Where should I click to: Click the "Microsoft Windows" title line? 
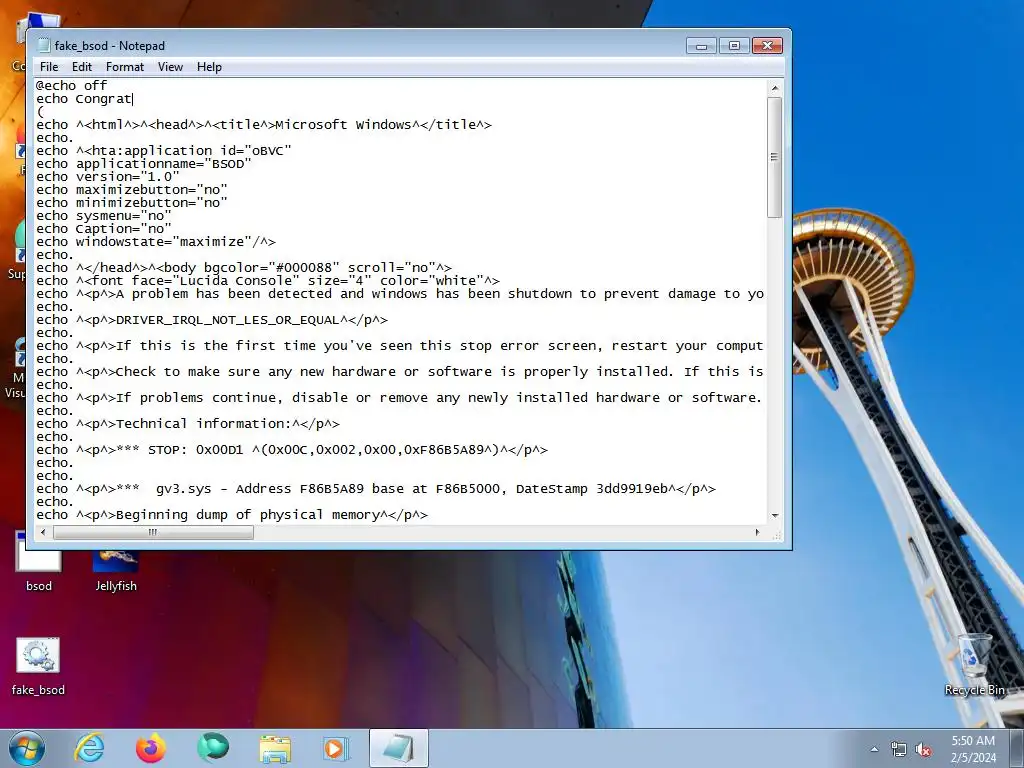[264, 125]
